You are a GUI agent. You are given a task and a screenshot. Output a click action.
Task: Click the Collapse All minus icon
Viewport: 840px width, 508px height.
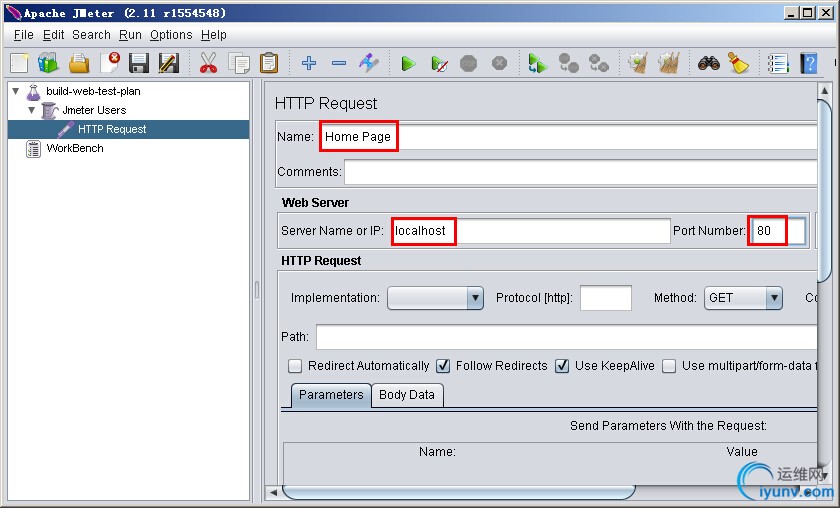(x=339, y=63)
